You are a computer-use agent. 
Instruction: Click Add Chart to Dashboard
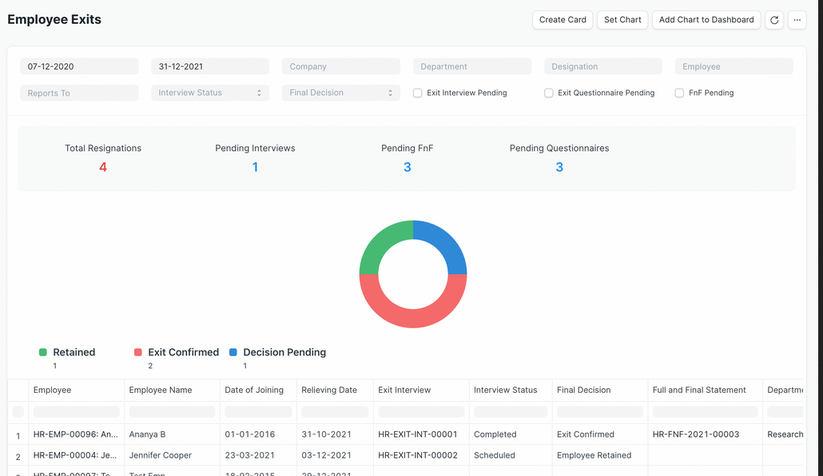click(706, 20)
